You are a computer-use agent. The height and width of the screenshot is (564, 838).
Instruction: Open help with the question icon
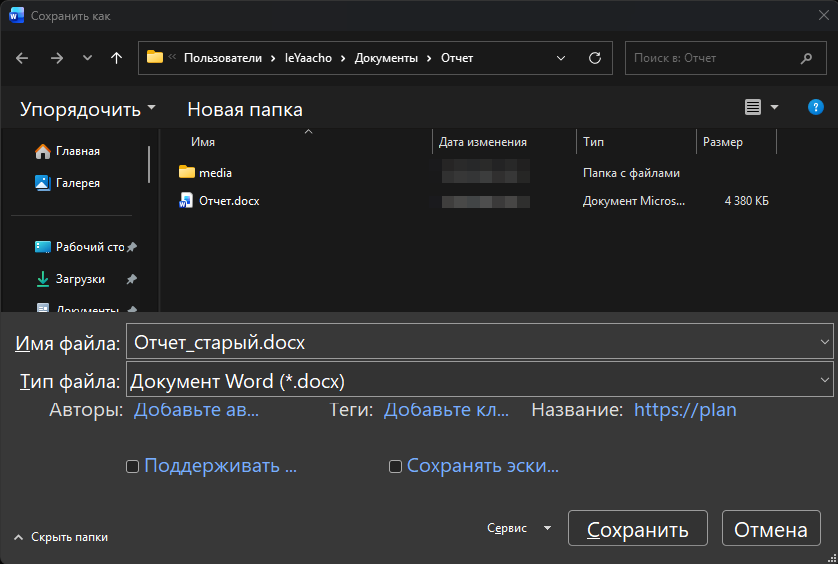(816, 107)
